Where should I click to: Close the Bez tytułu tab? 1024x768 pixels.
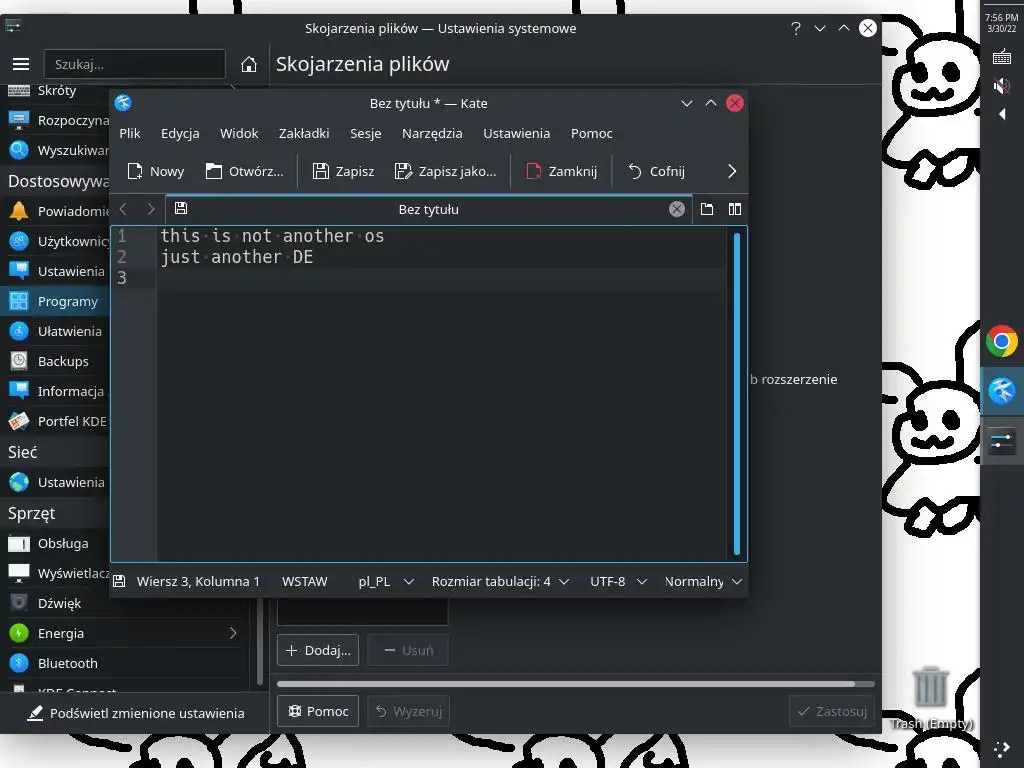point(677,209)
